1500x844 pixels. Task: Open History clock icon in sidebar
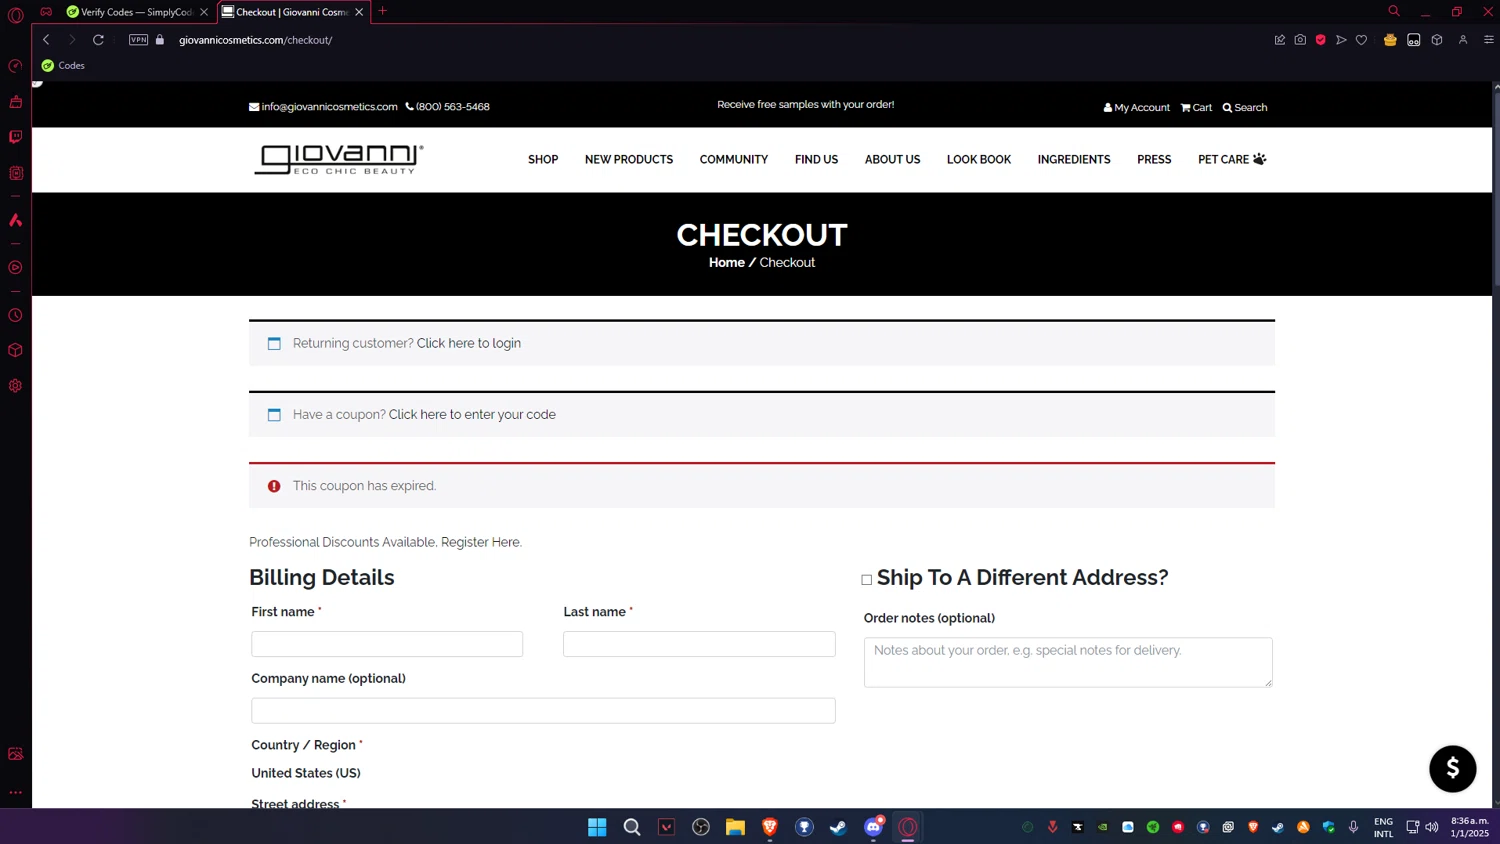(15, 315)
